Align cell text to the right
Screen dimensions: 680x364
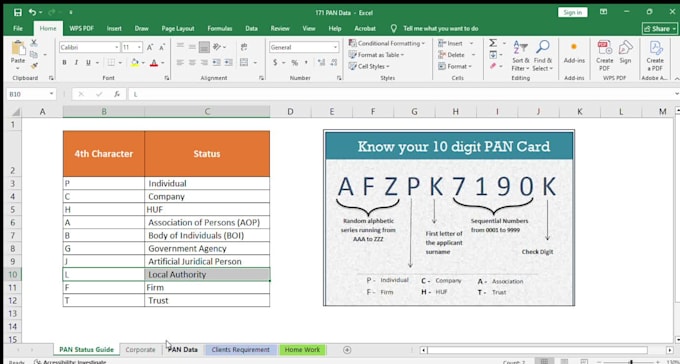pyautogui.click(x=204, y=63)
